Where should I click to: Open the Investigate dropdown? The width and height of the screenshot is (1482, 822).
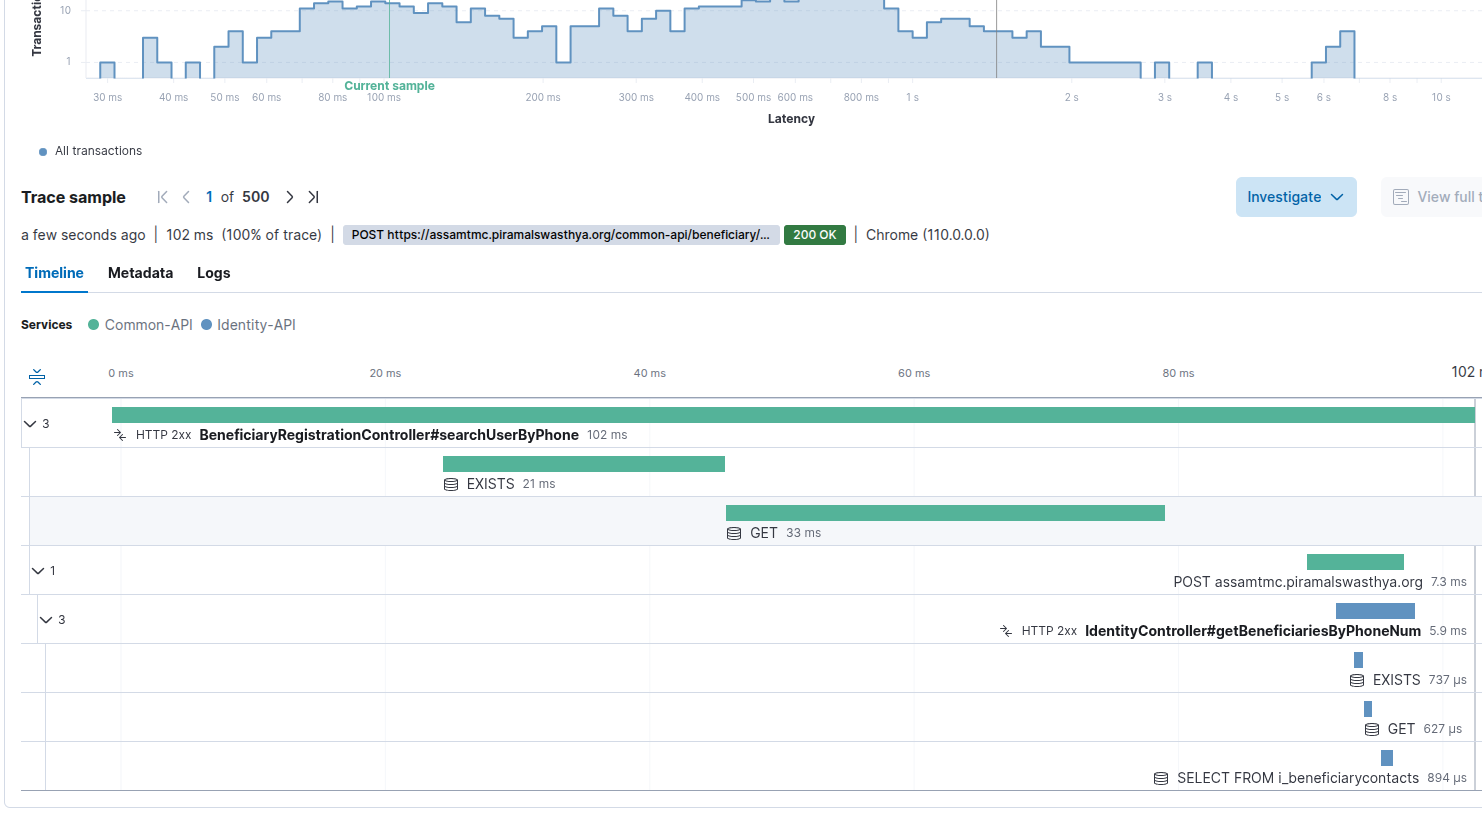coord(1295,197)
